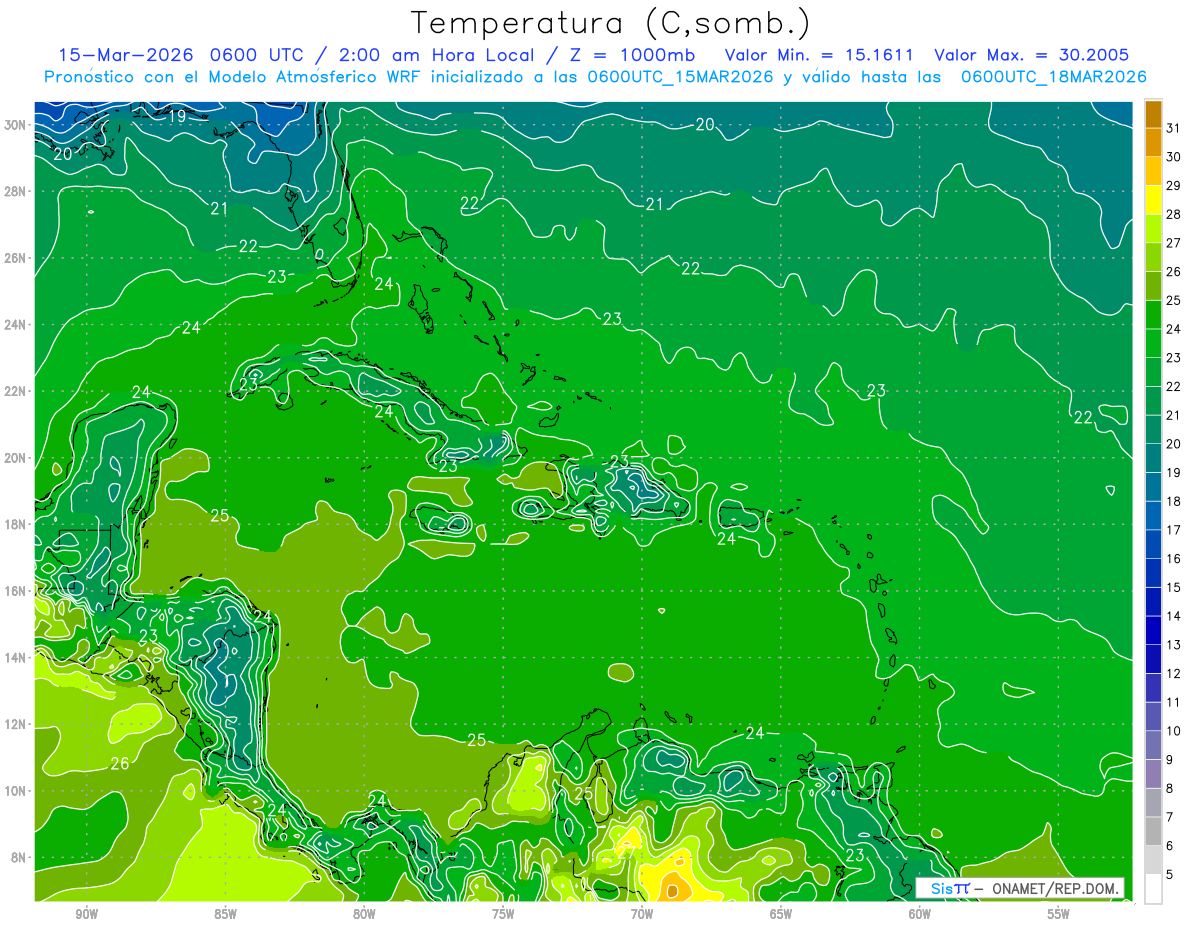1200x927 pixels.
Task: Click the "24N" latitude axis label
Action: 15,324
